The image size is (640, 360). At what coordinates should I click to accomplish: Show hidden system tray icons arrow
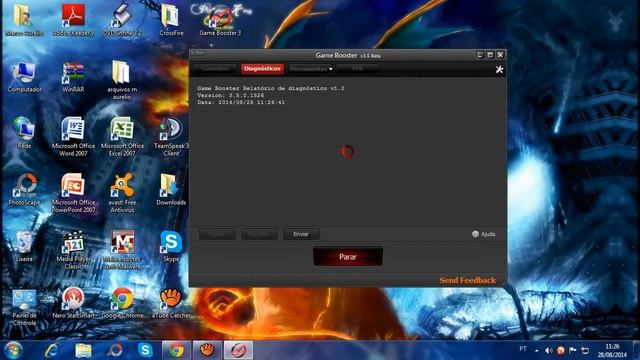(x=537, y=350)
